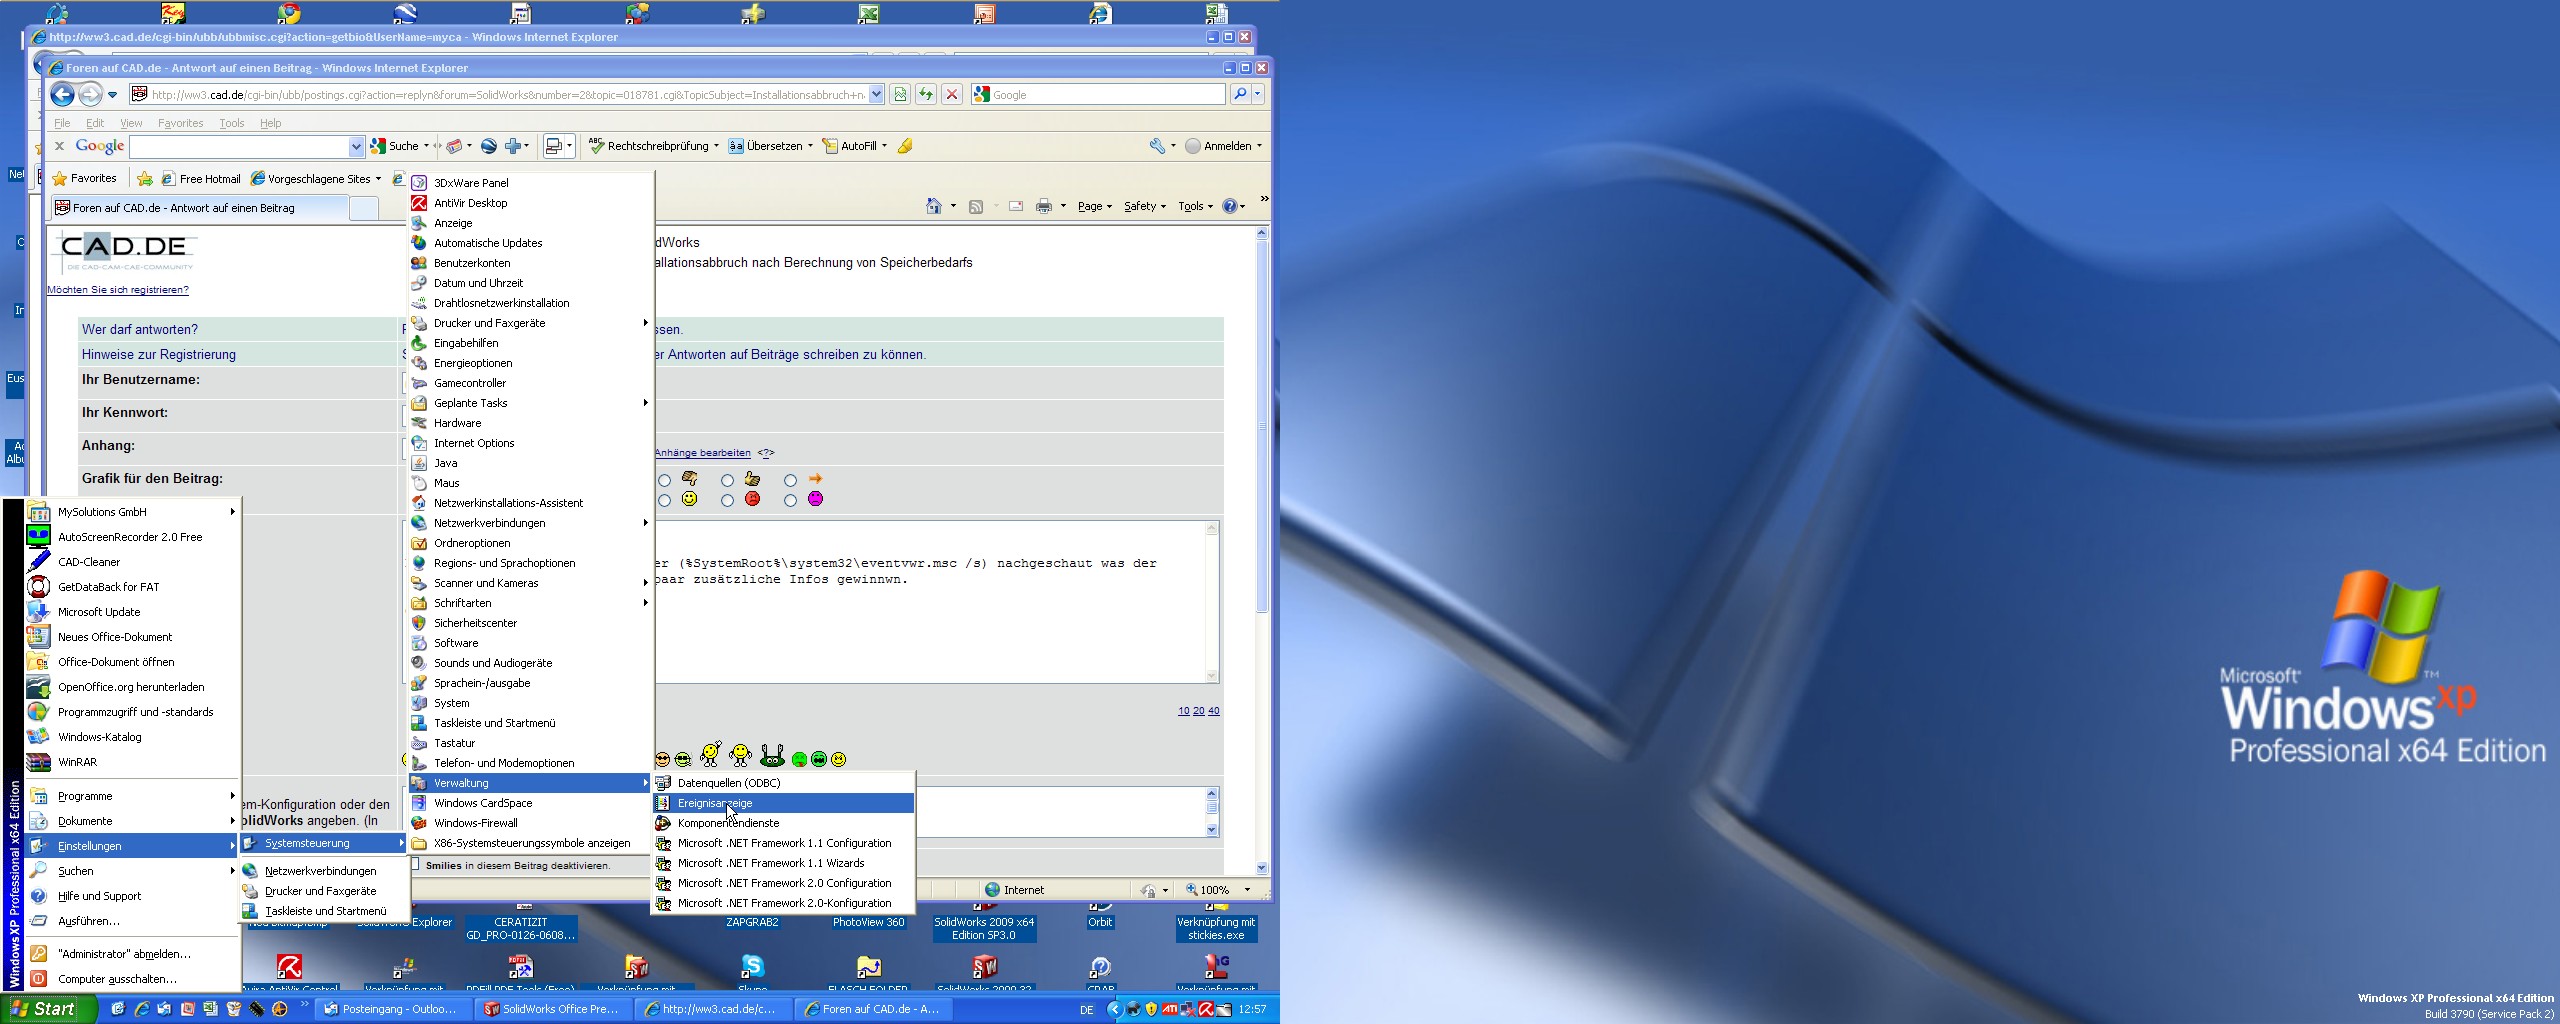Screen dimensions: 2560x1024
Task: Click ATI tray icon in system tray
Action: point(1169,1009)
